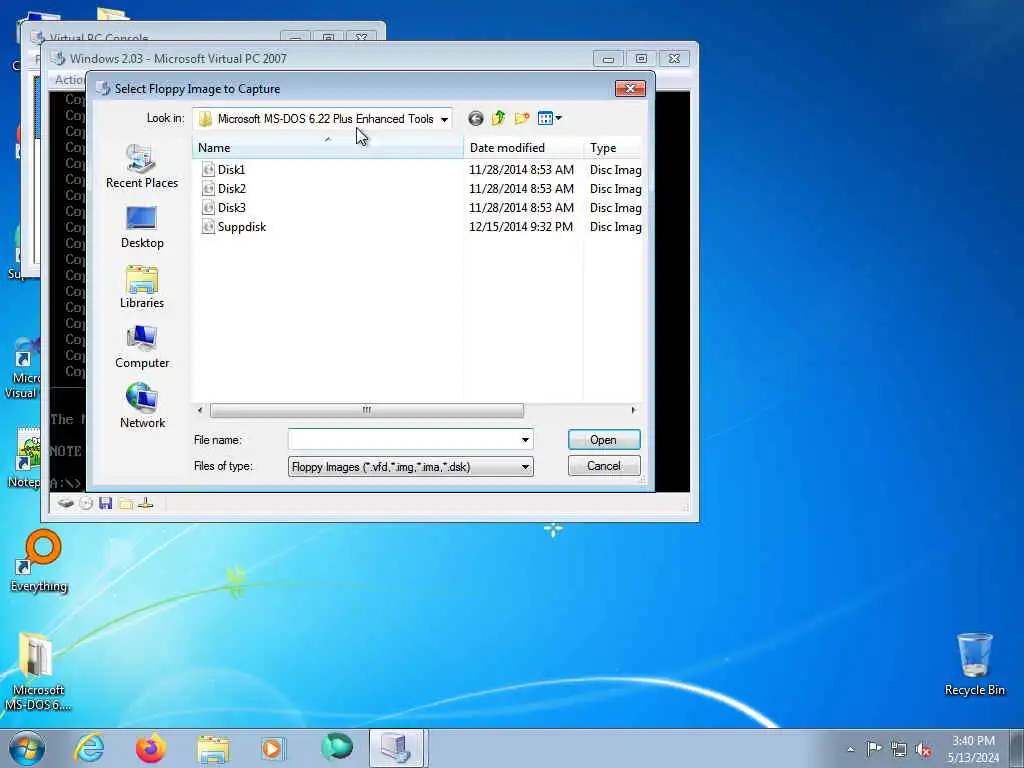Select the Disk2 image file
This screenshot has height=768, width=1024.
pyautogui.click(x=232, y=189)
